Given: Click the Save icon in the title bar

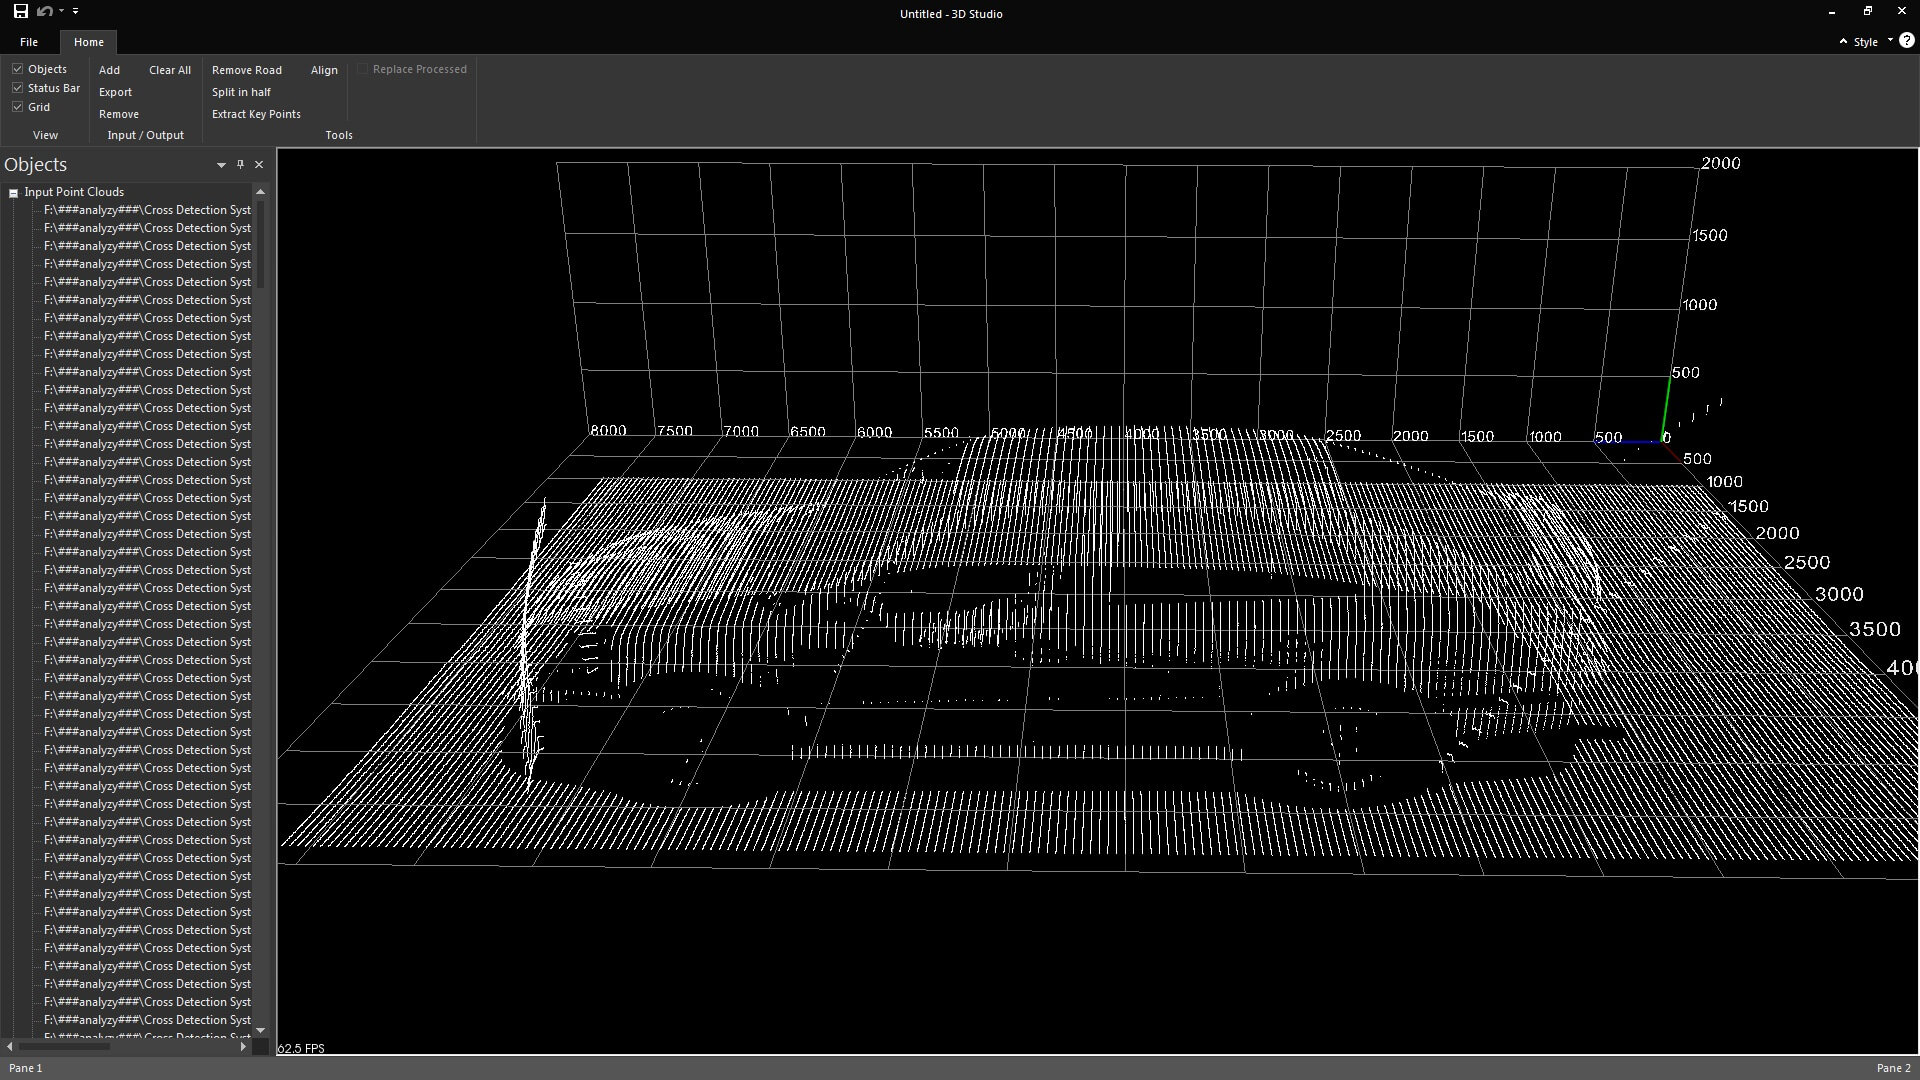Looking at the screenshot, I should click(x=20, y=12).
